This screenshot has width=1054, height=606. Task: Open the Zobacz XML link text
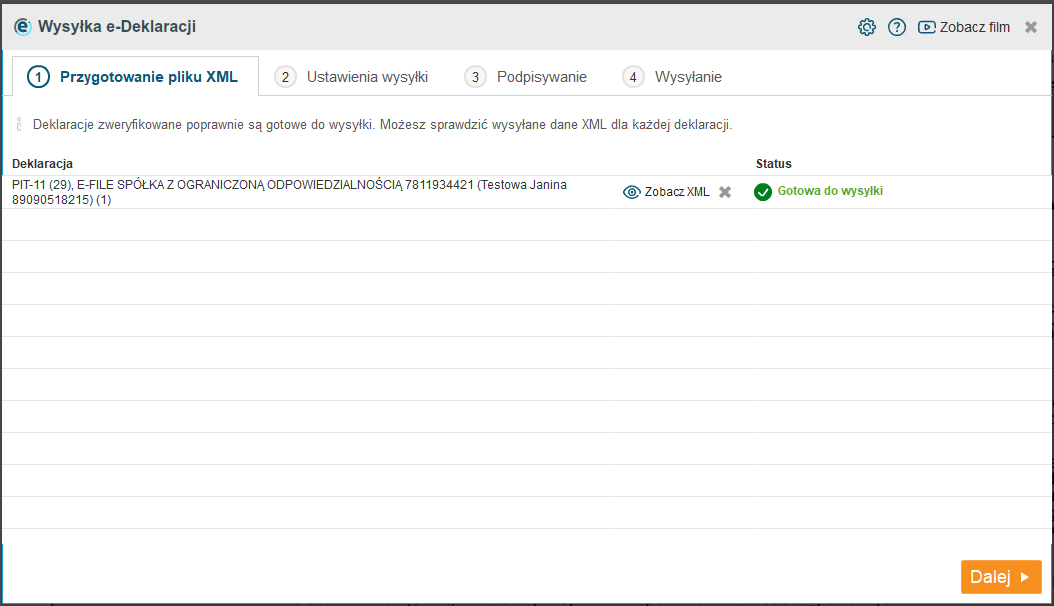point(677,192)
